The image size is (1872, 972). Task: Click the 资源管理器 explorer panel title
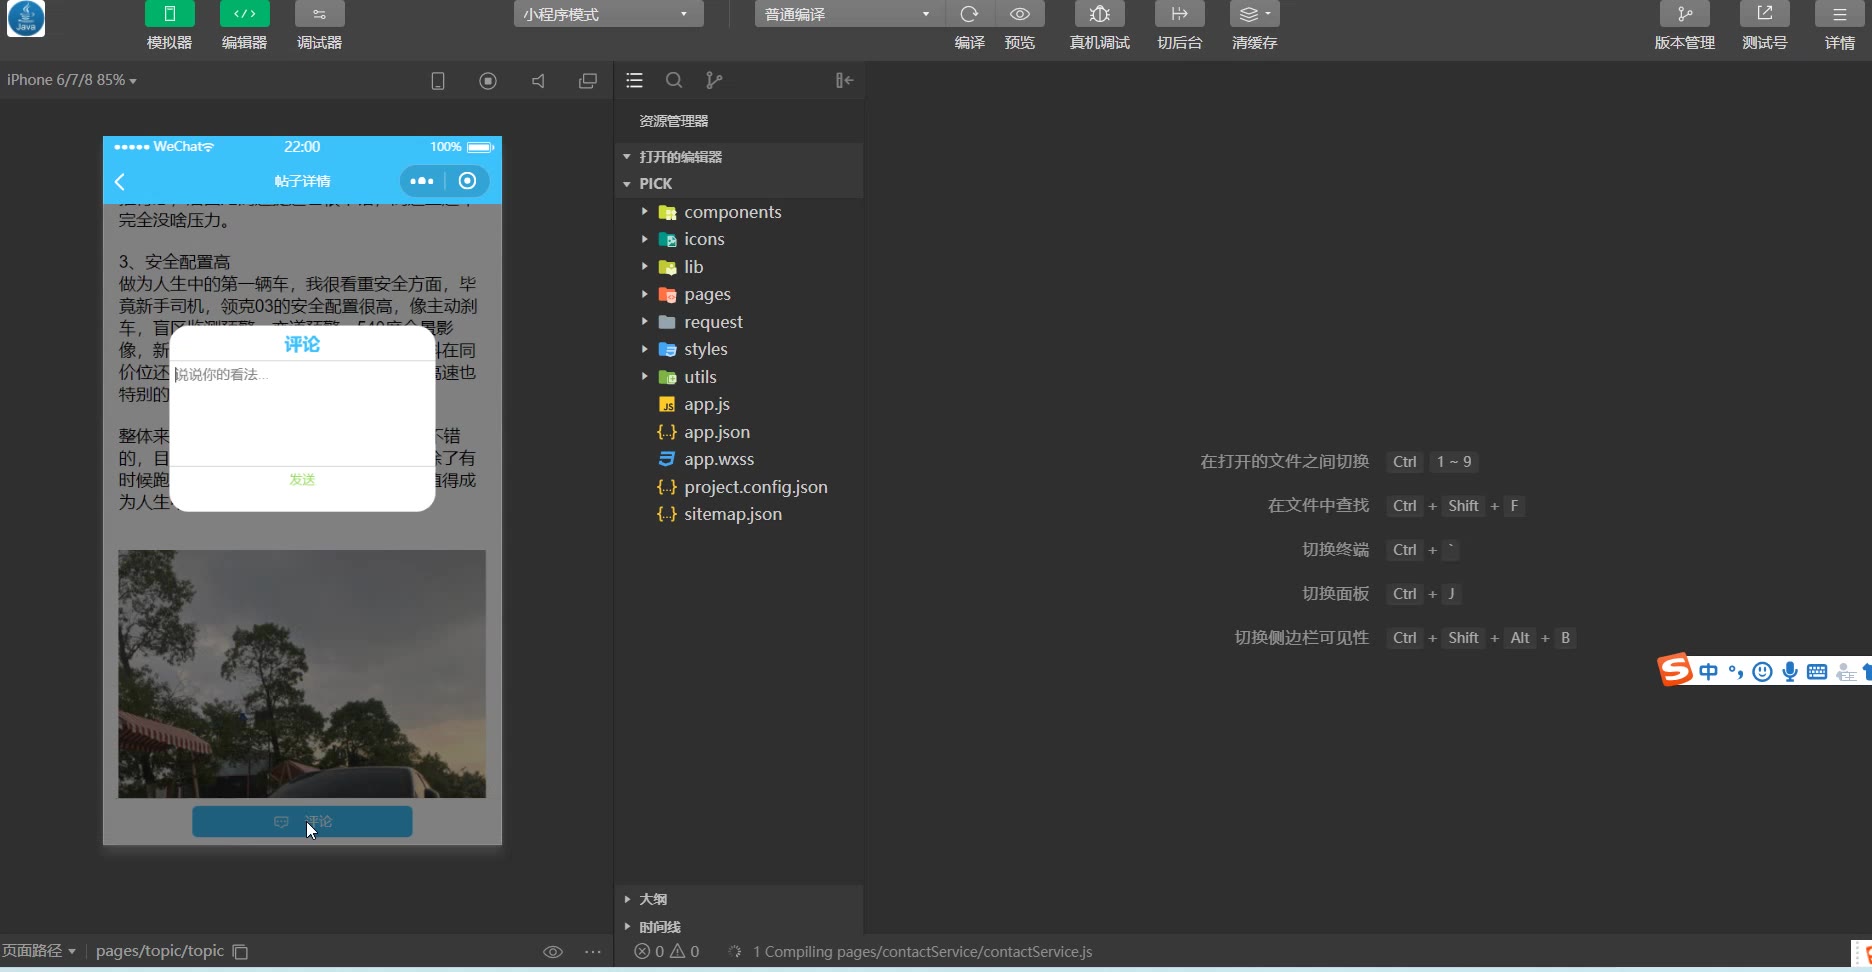coord(674,121)
